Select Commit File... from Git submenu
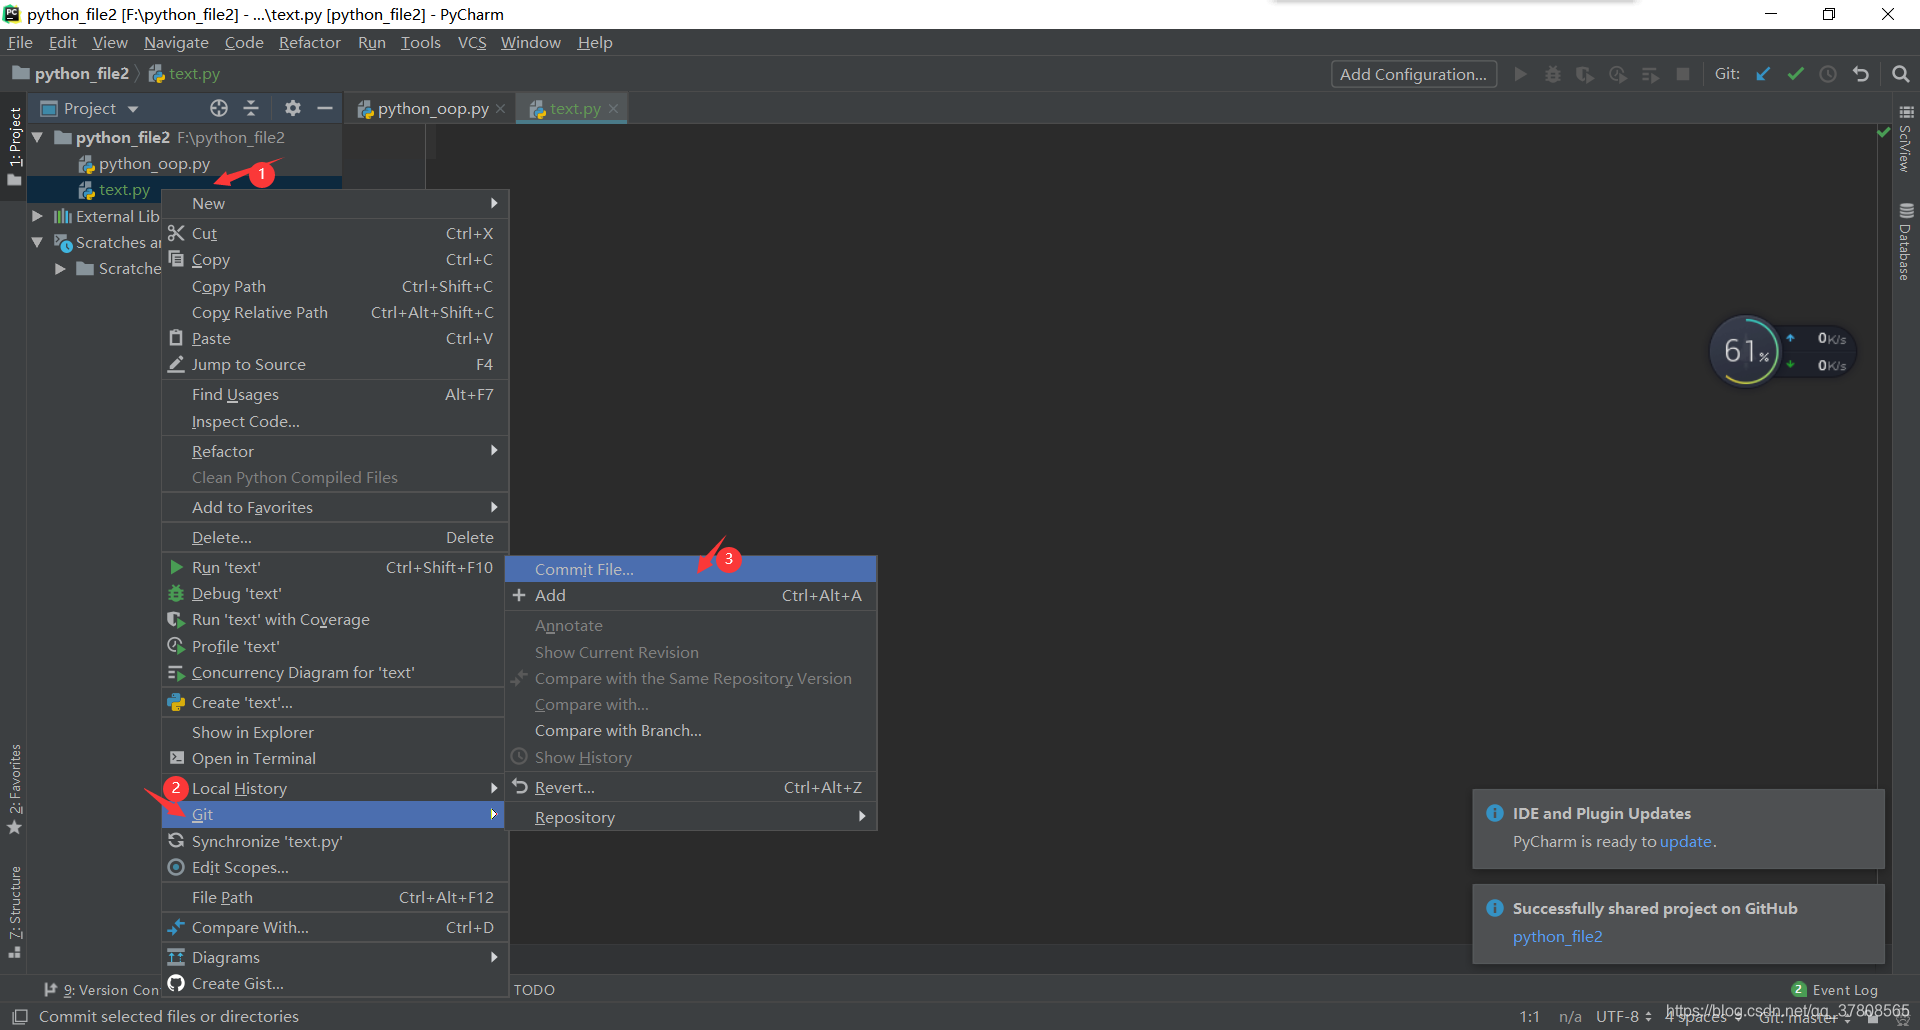The width and height of the screenshot is (1920, 1030). pos(691,569)
